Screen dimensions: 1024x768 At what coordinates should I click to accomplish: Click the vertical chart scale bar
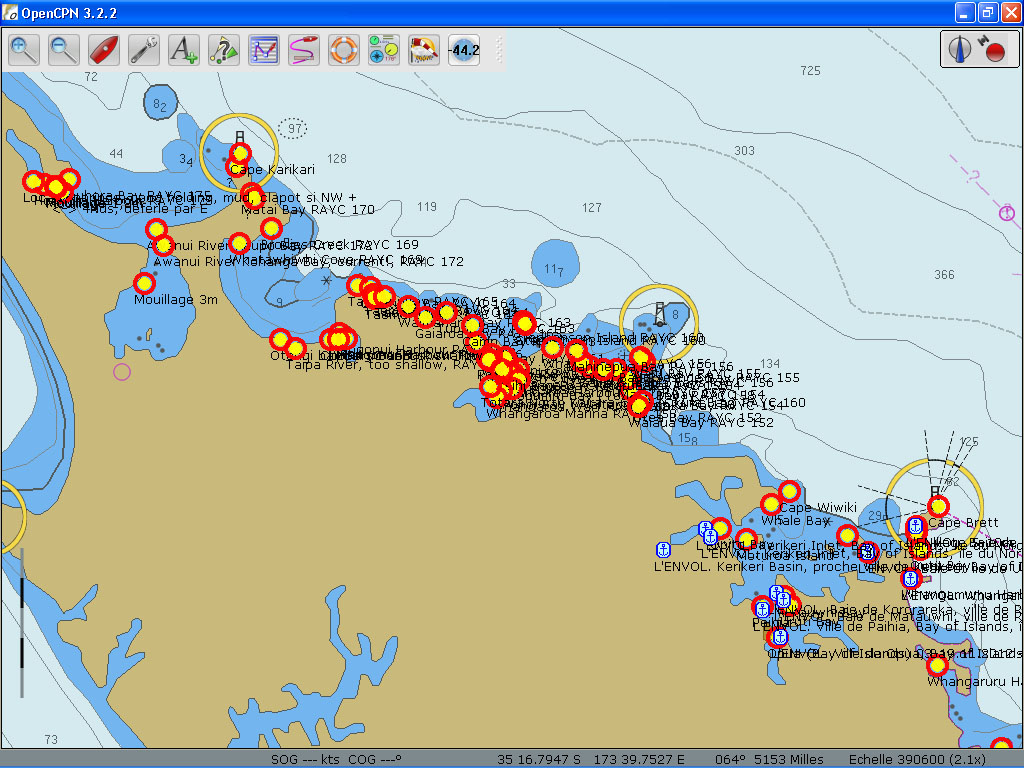click(x=22, y=623)
